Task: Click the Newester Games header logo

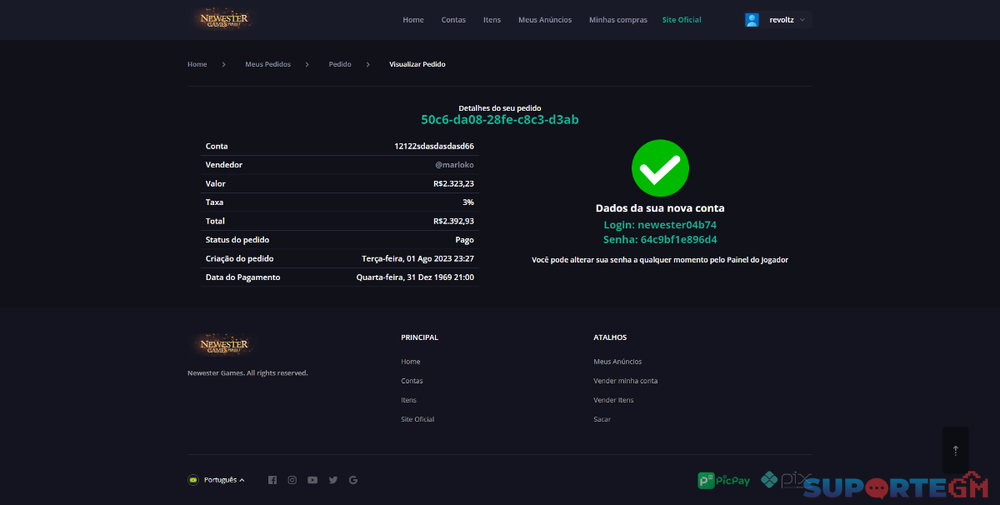Action: coord(223,19)
